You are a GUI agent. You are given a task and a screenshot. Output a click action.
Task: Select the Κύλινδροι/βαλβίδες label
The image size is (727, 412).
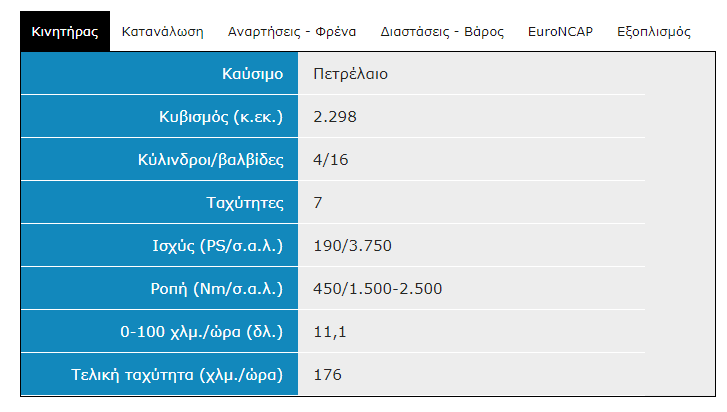210,160
